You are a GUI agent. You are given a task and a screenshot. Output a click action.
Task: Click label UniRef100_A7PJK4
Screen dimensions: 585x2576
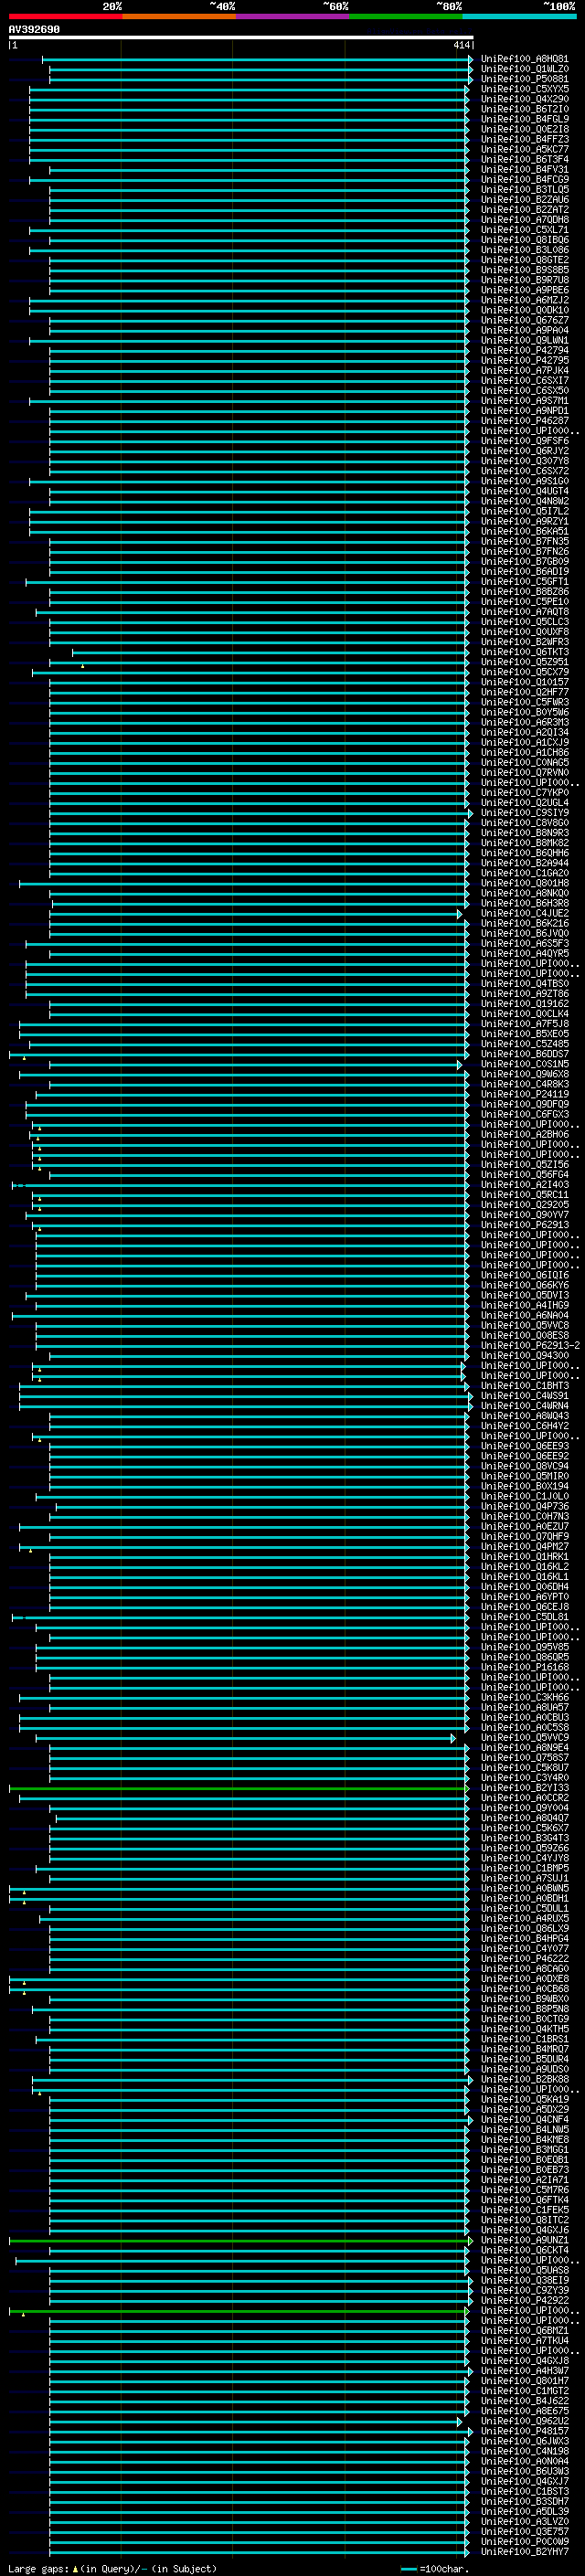(x=524, y=370)
